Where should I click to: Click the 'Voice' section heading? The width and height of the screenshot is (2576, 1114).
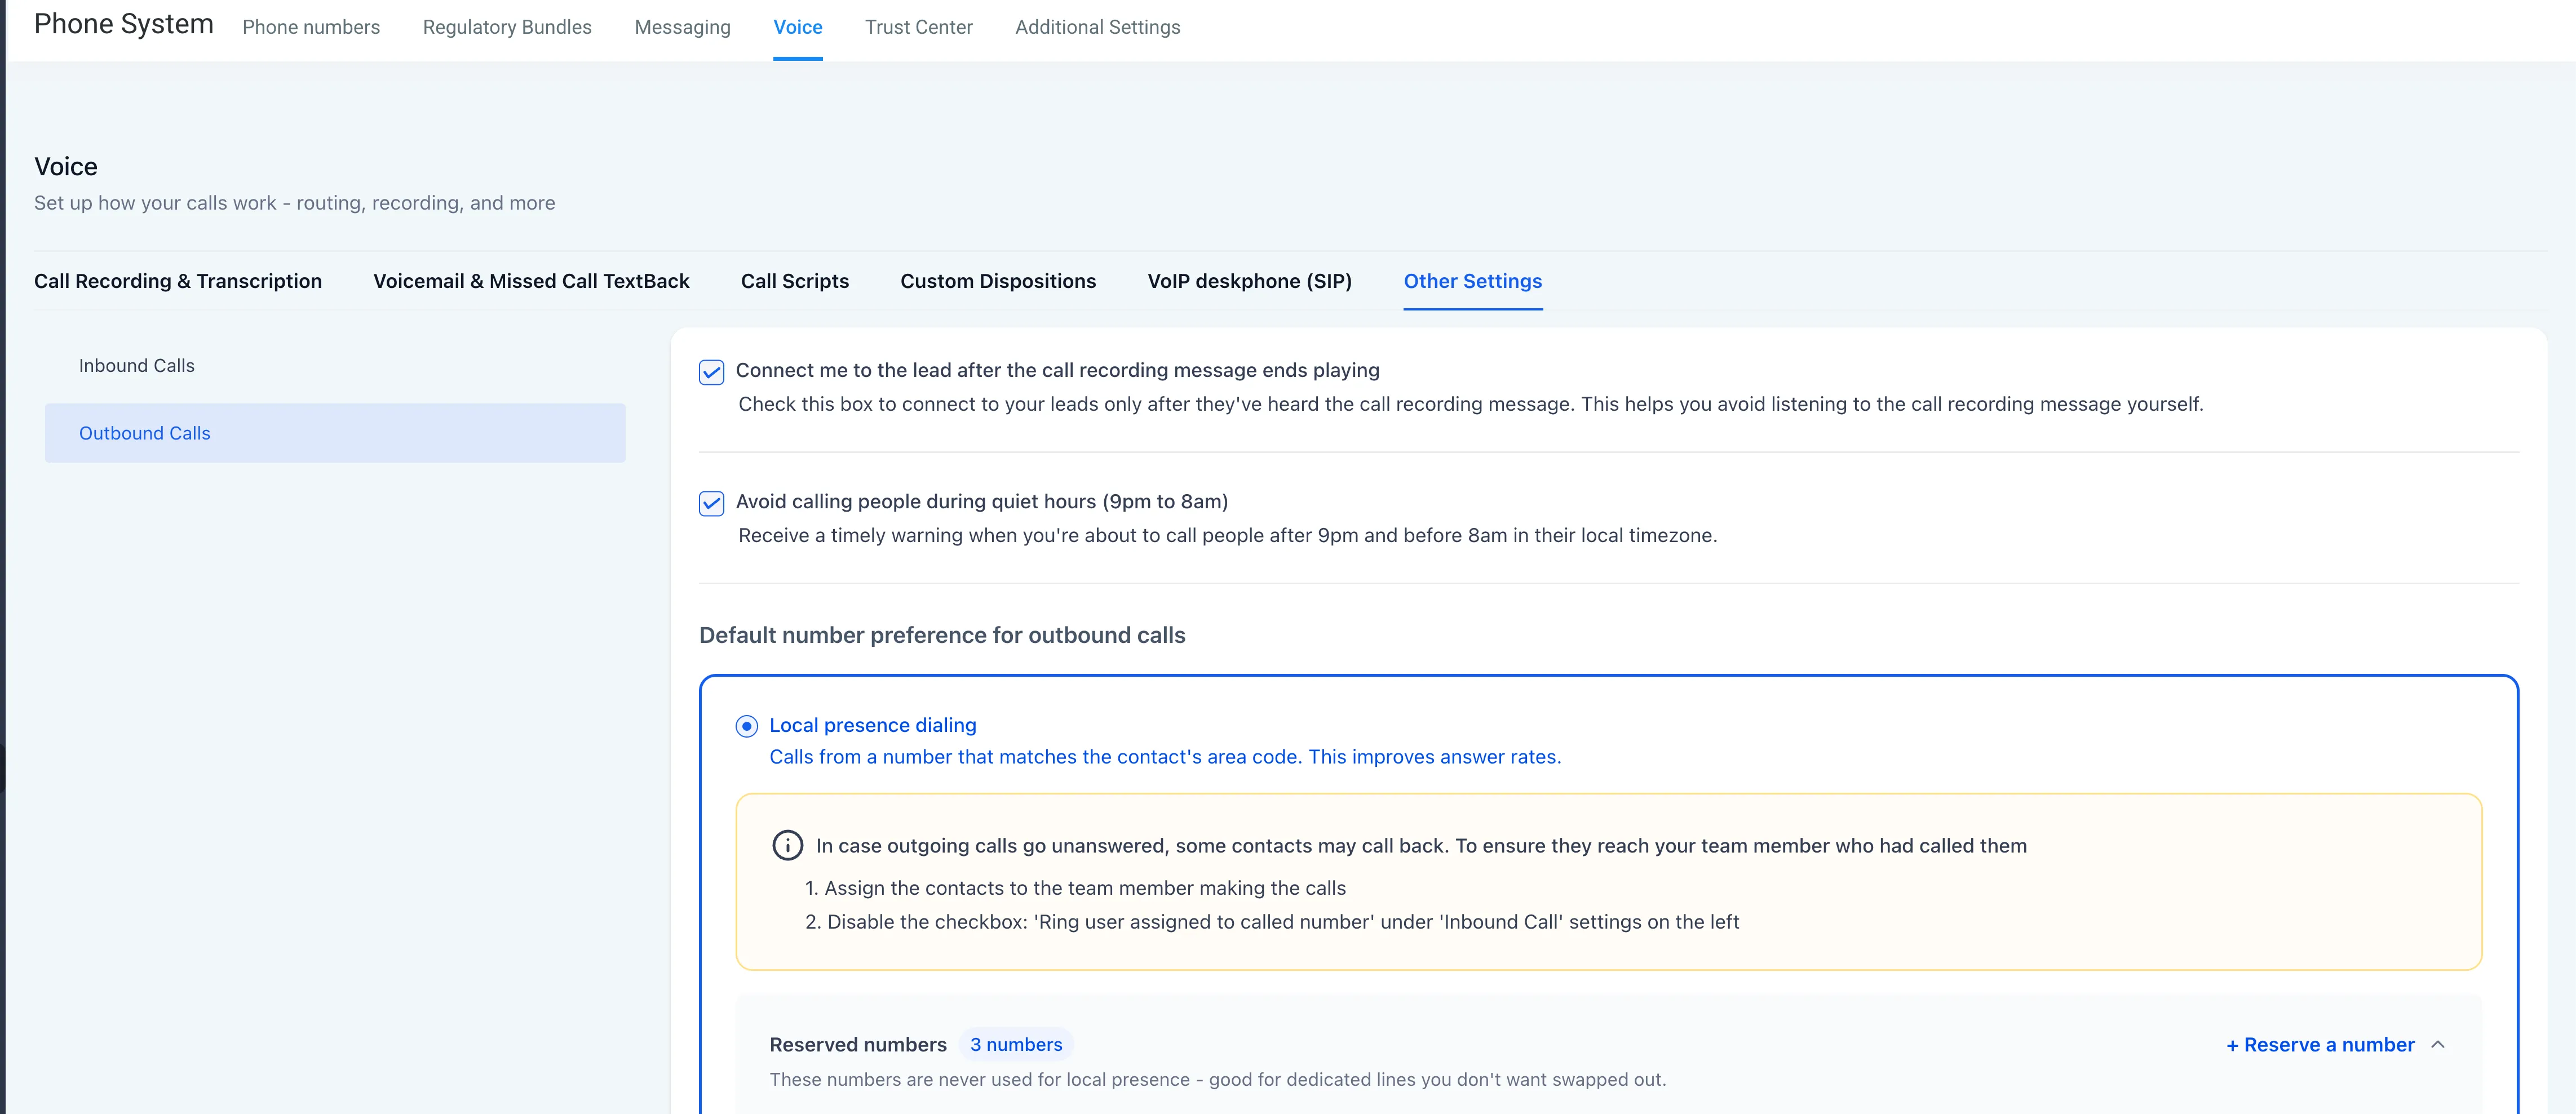point(66,166)
